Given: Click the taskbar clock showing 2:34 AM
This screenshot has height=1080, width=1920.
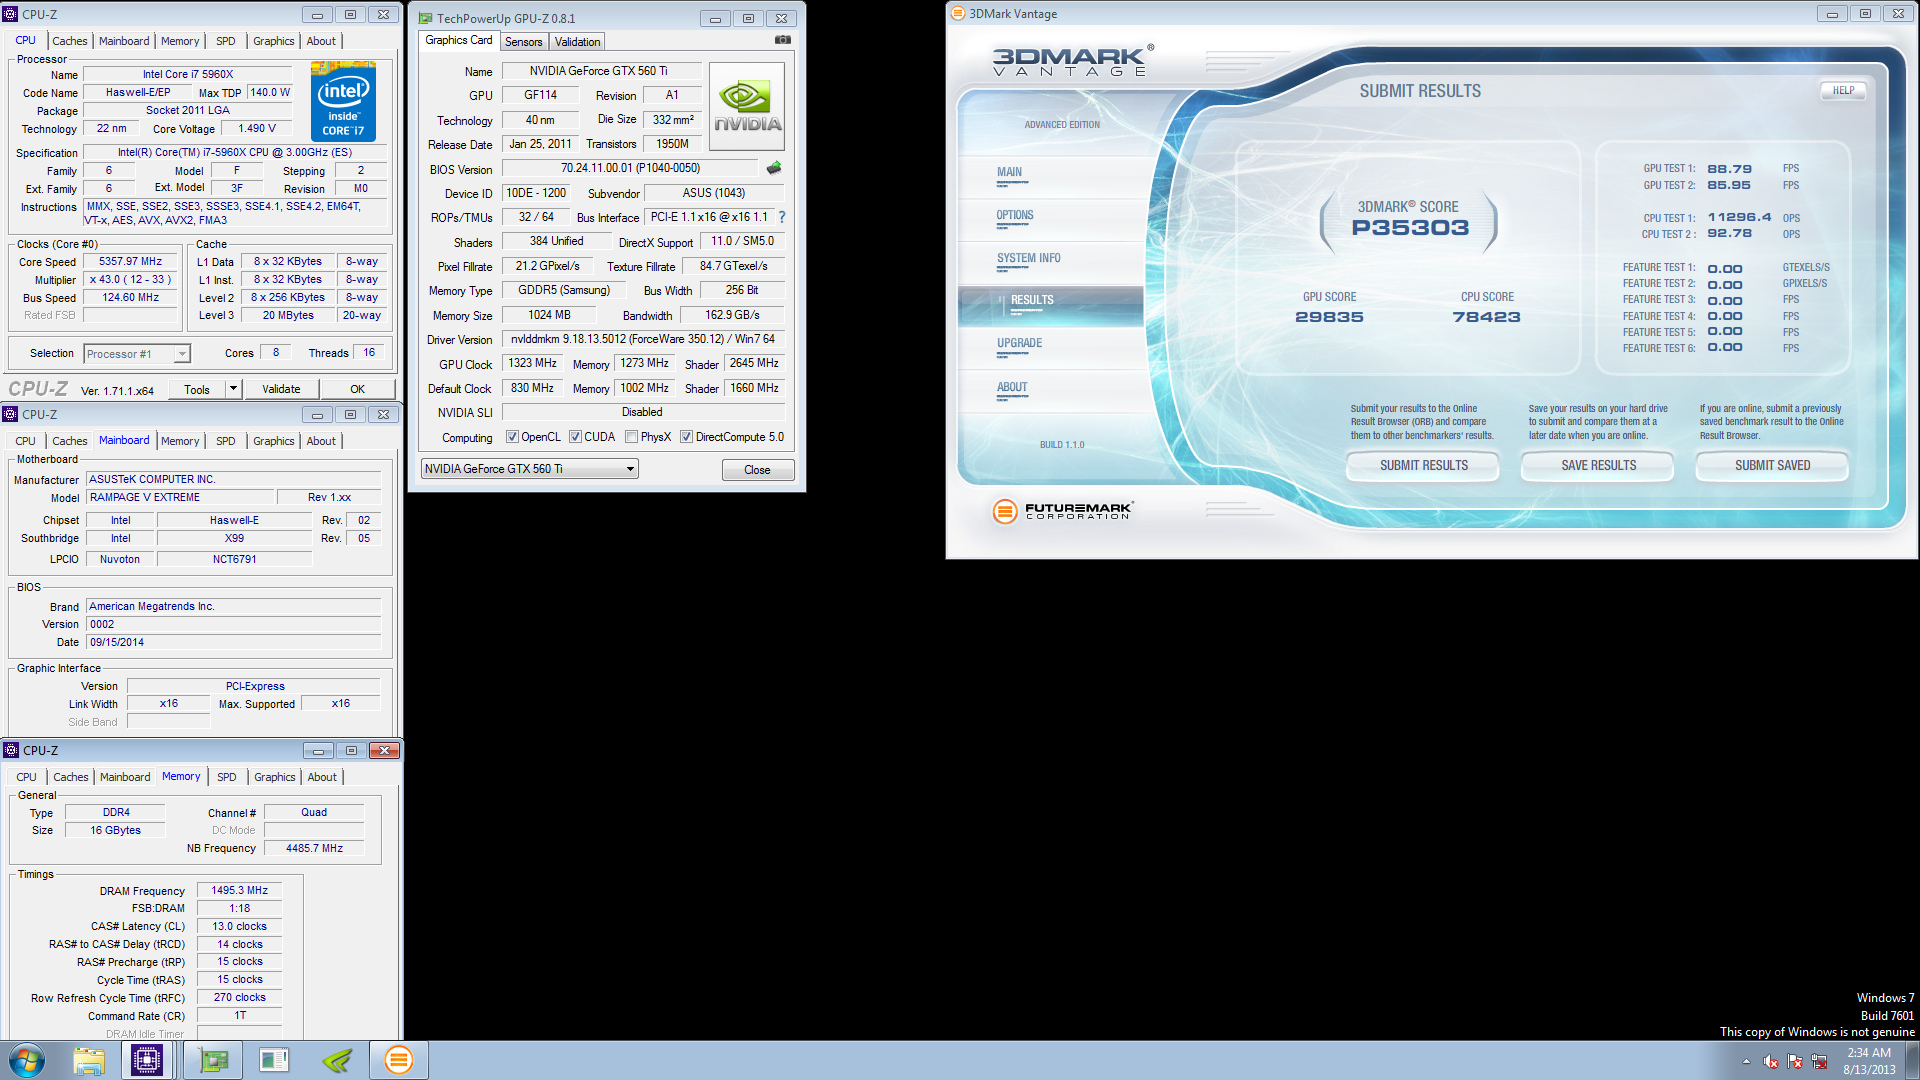Looking at the screenshot, I should (x=1869, y=1060).
